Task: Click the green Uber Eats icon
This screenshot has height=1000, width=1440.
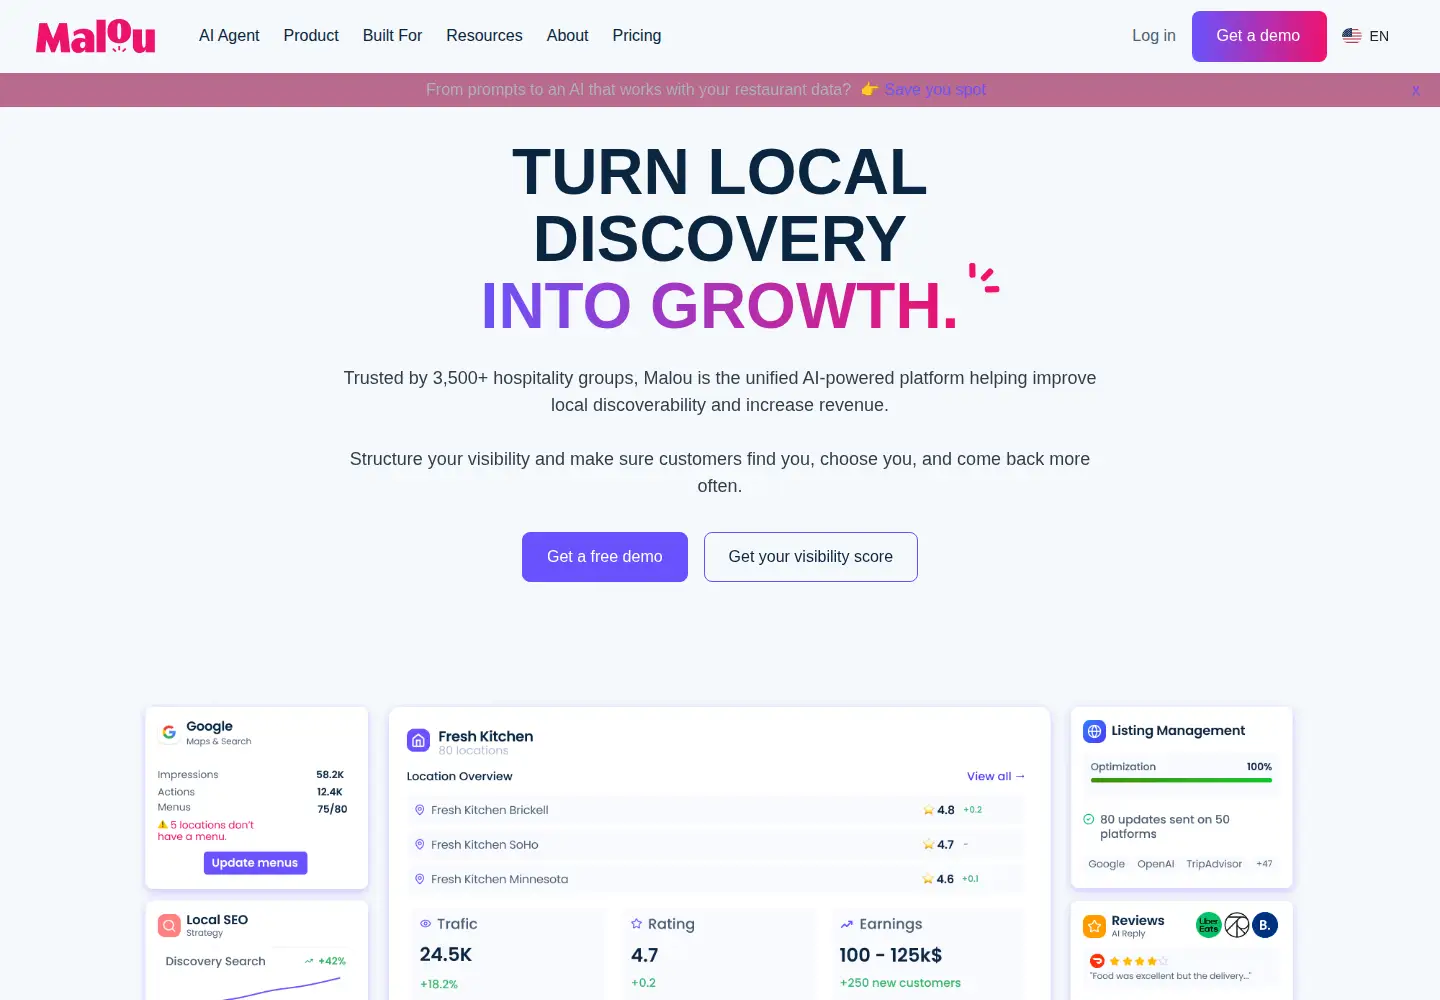Action: point(1209,925)
